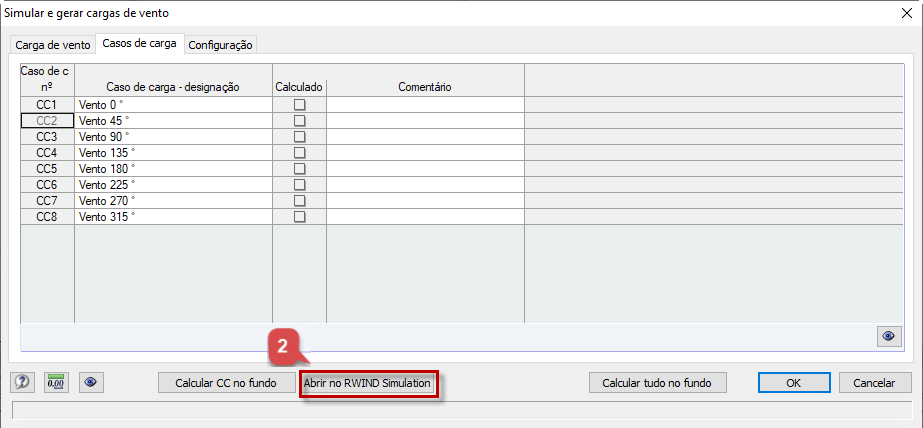
Task: Select row header CC8
Action: coord(47,216)
